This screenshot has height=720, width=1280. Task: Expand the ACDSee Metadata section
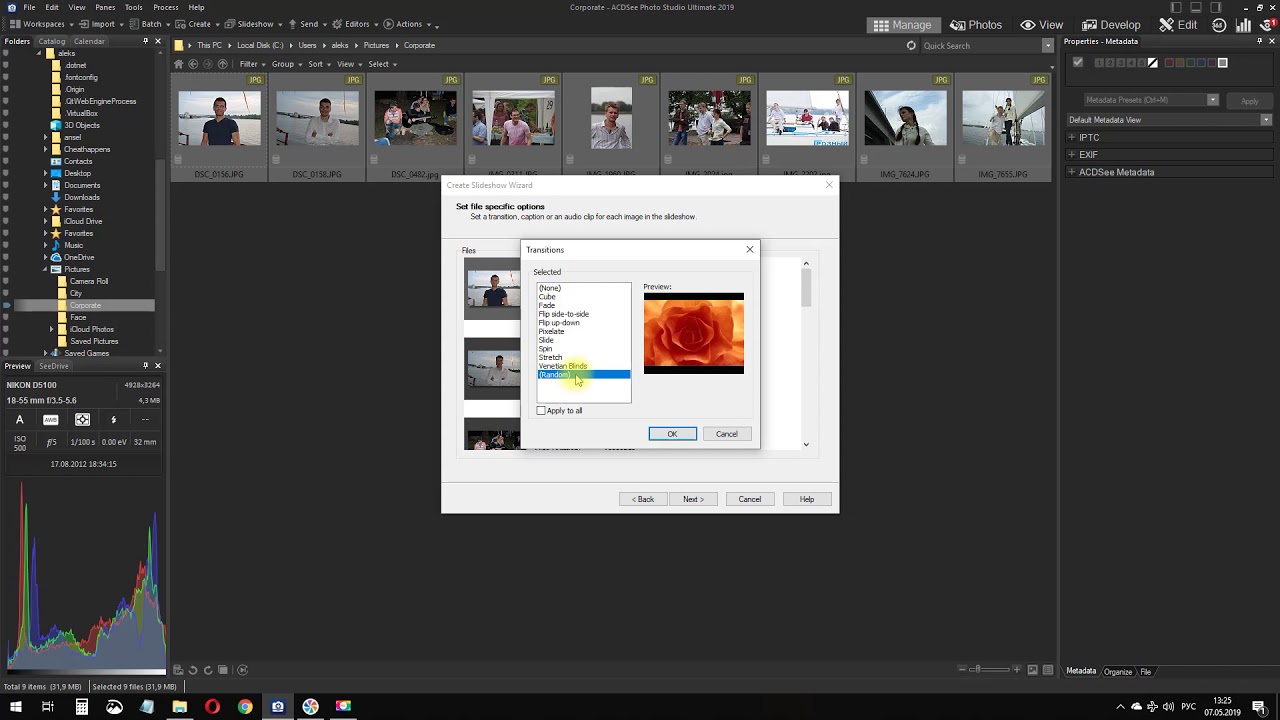click(1072, 172)
